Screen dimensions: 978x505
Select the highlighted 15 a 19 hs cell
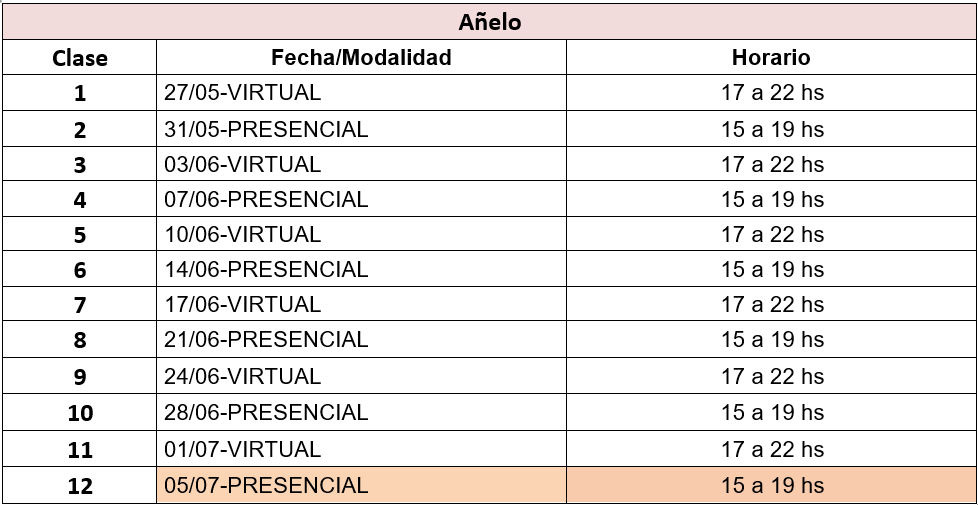pos(771,484)
